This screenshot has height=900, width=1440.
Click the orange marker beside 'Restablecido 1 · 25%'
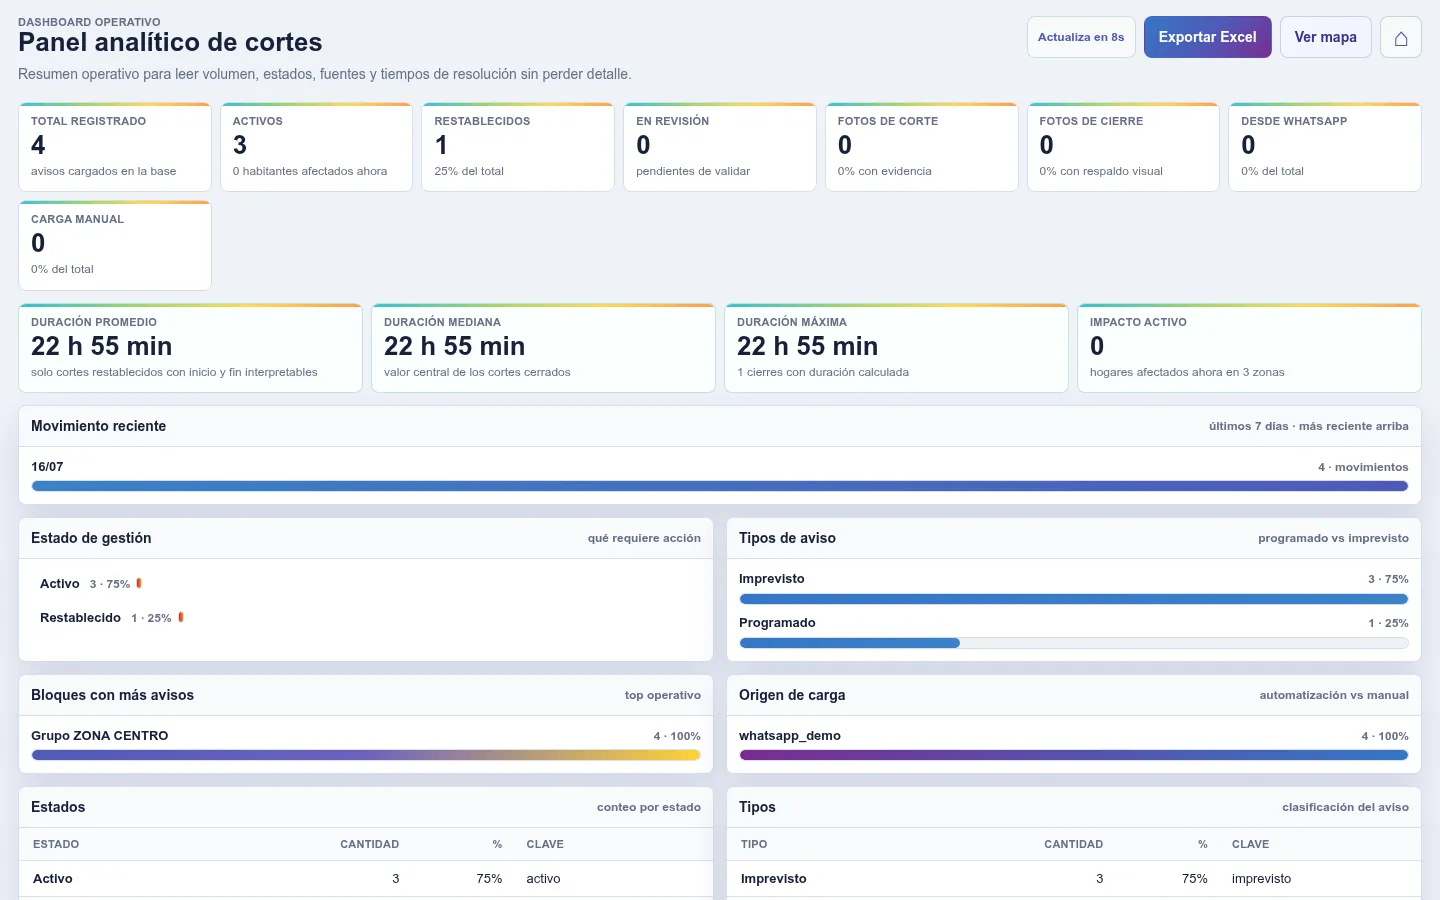(x=181, y=617)
